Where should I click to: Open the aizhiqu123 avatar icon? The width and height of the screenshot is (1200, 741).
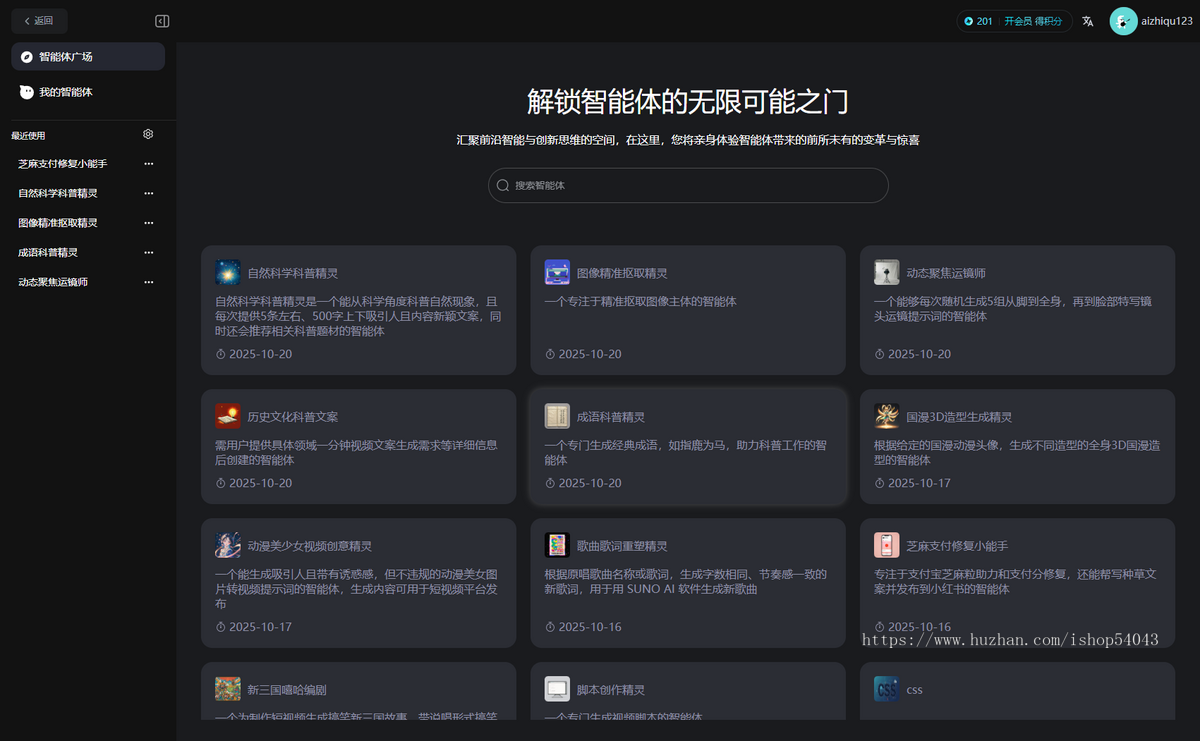coord(1122,20)
